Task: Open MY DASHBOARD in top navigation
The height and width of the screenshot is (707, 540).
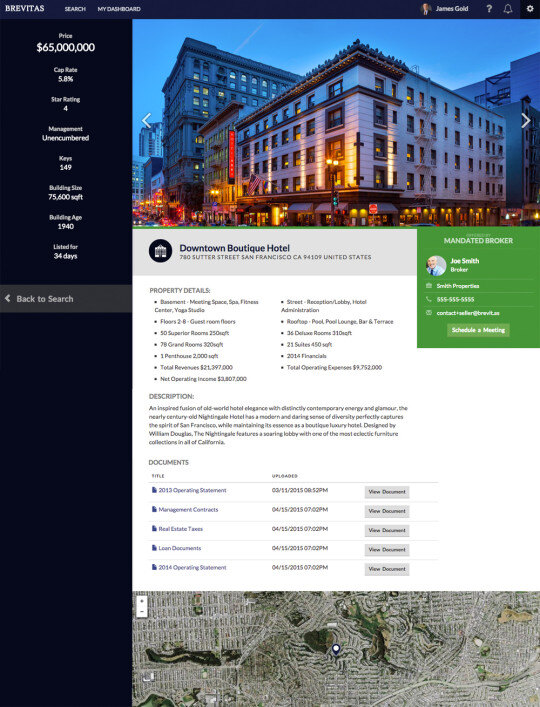Action: tap(119, 9)
